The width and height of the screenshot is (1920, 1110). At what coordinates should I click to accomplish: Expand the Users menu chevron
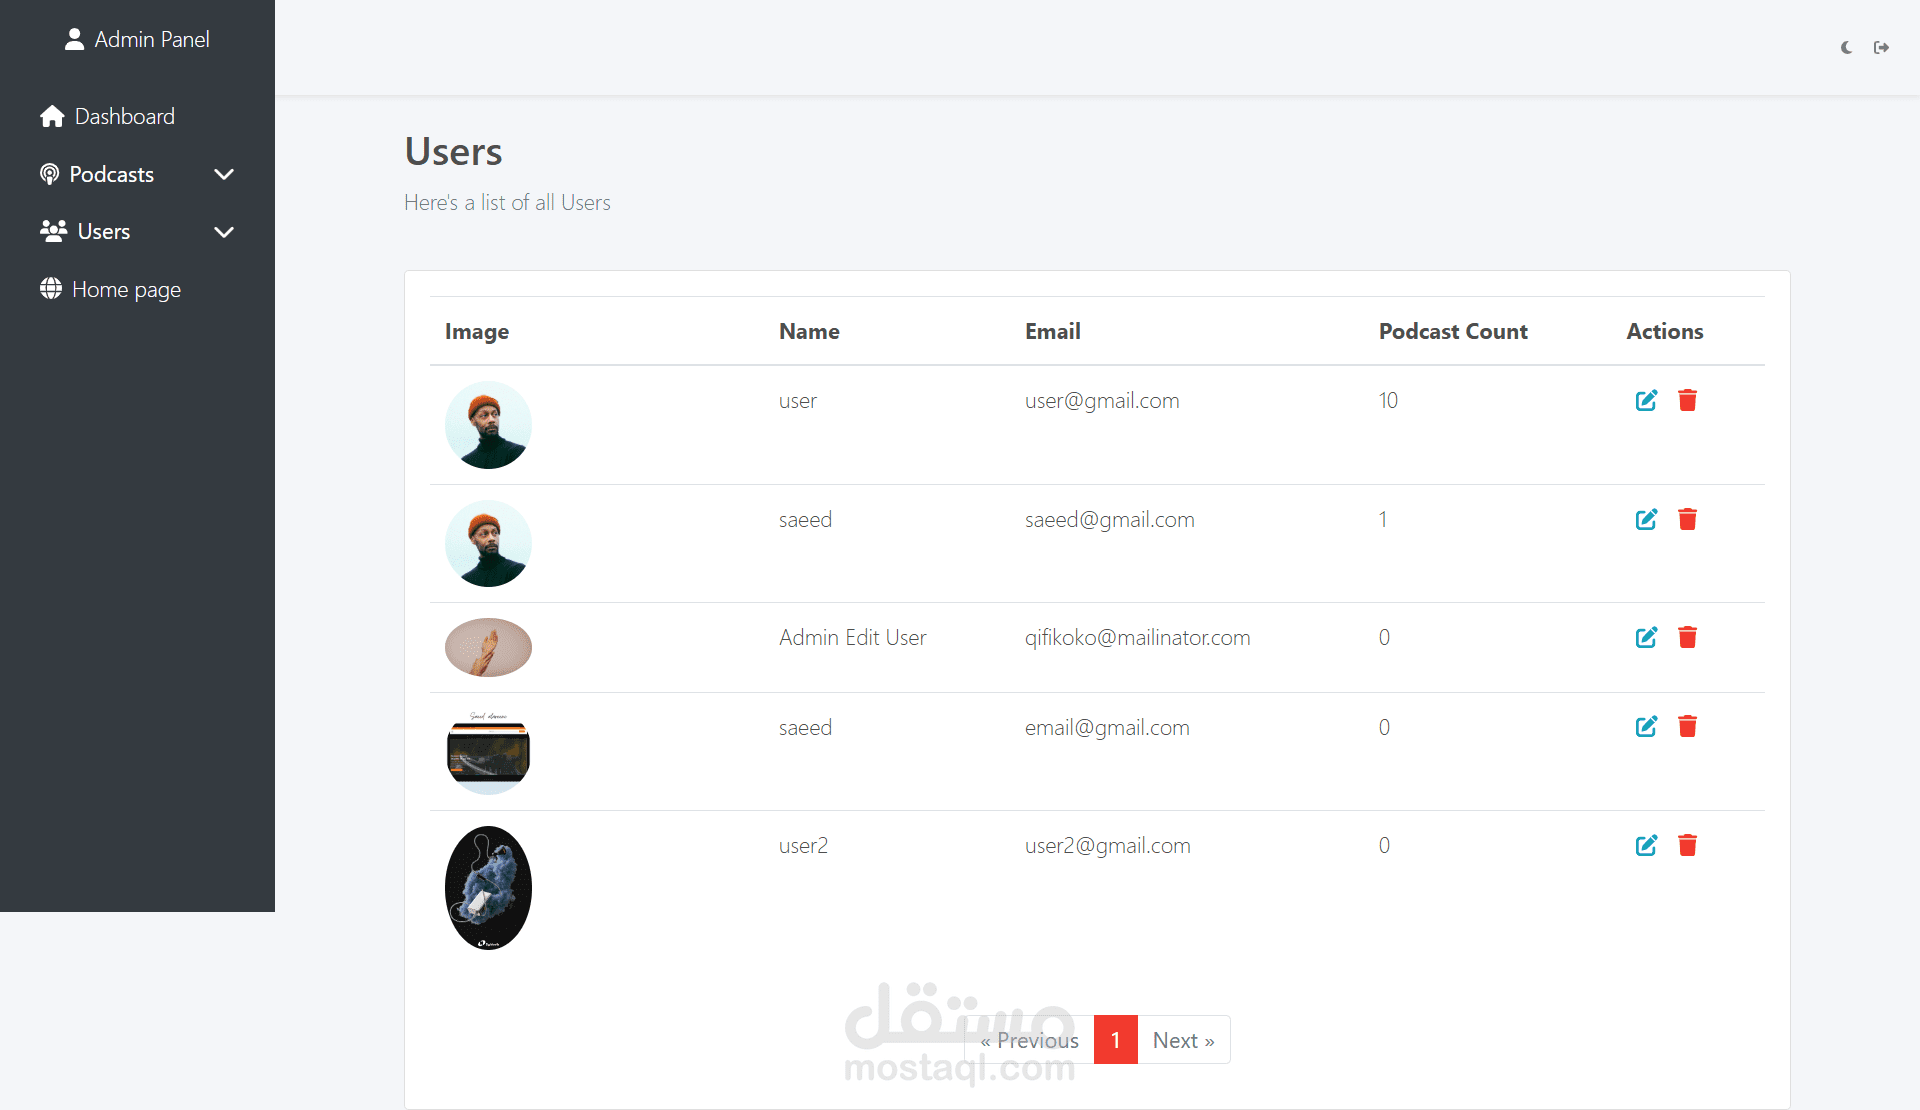224,232
